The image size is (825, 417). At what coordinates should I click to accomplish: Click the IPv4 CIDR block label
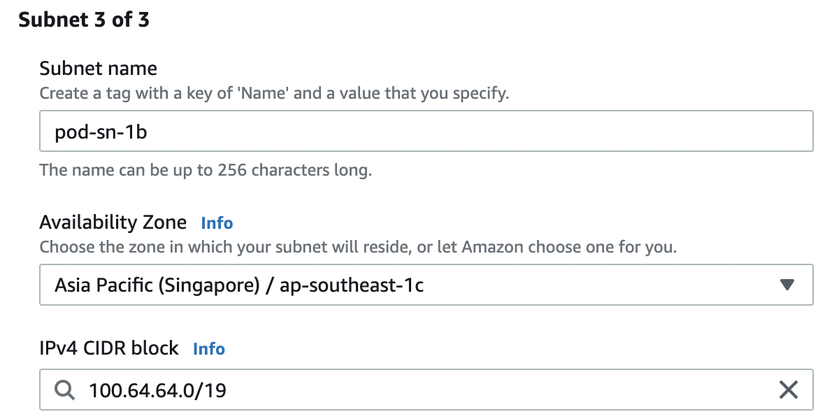(x=109, y=348)
